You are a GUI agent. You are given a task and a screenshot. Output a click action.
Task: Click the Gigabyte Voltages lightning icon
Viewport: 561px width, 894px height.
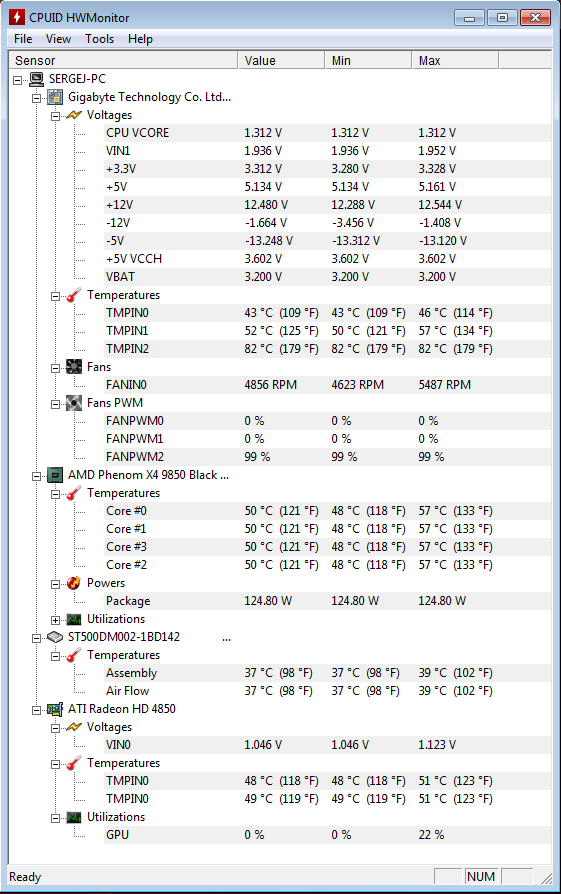click(x=74, y=115)
